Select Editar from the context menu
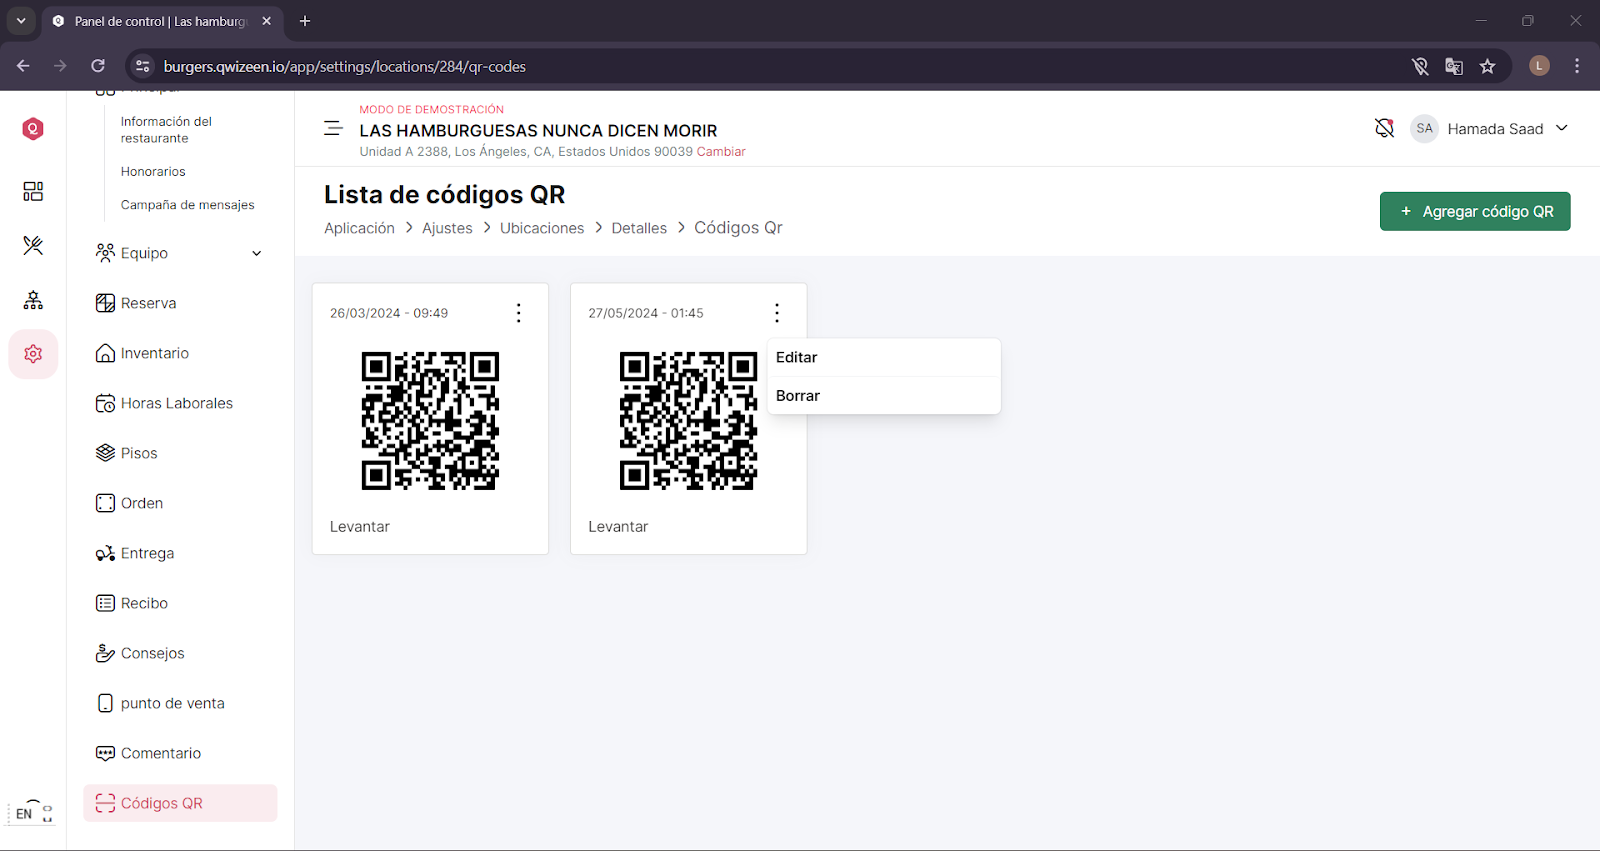 [x=884, y=357]
